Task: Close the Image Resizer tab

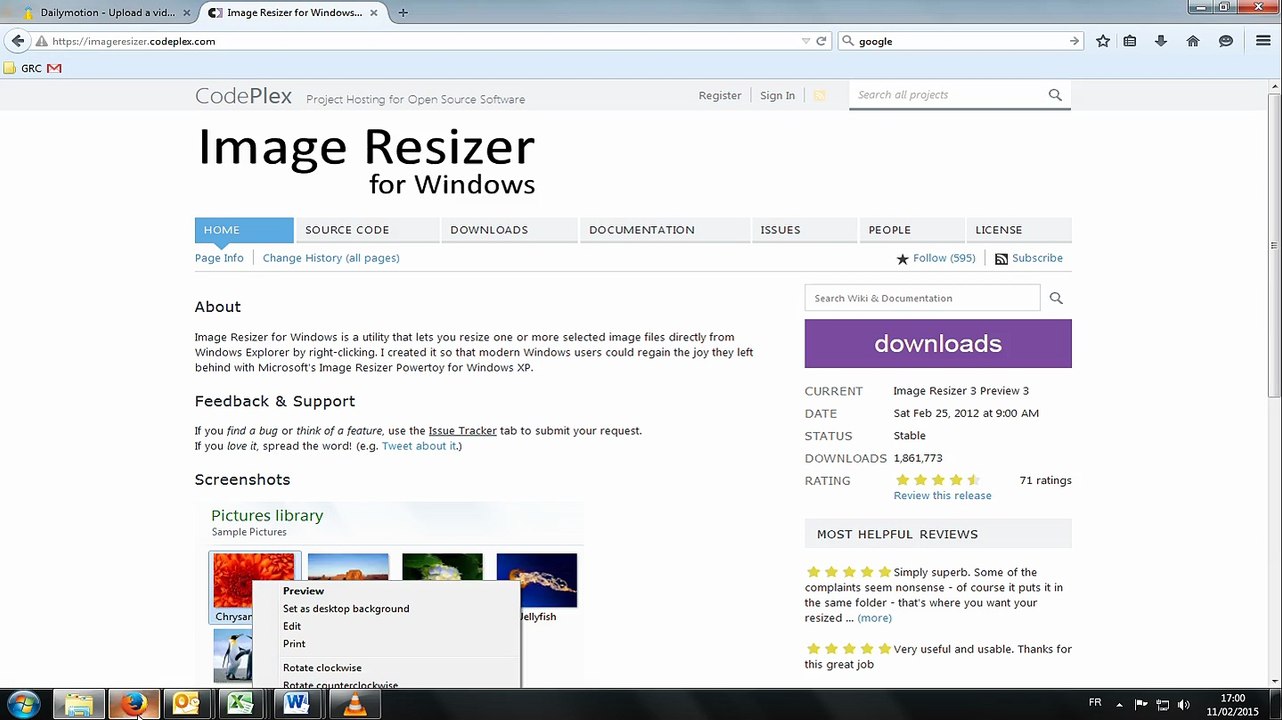Action: [x=374, y=13]
